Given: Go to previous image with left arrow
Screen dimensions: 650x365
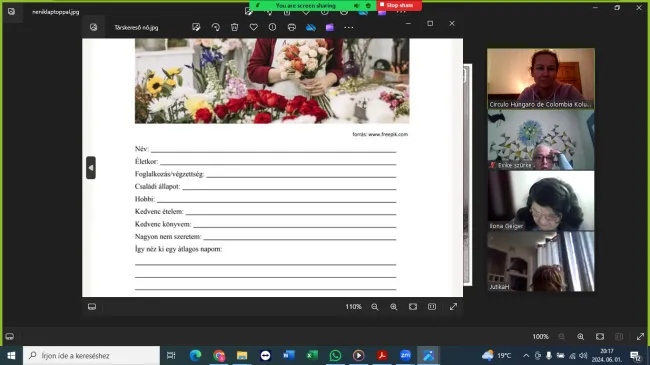Looking at the screenshot, I should click(91, 168).
